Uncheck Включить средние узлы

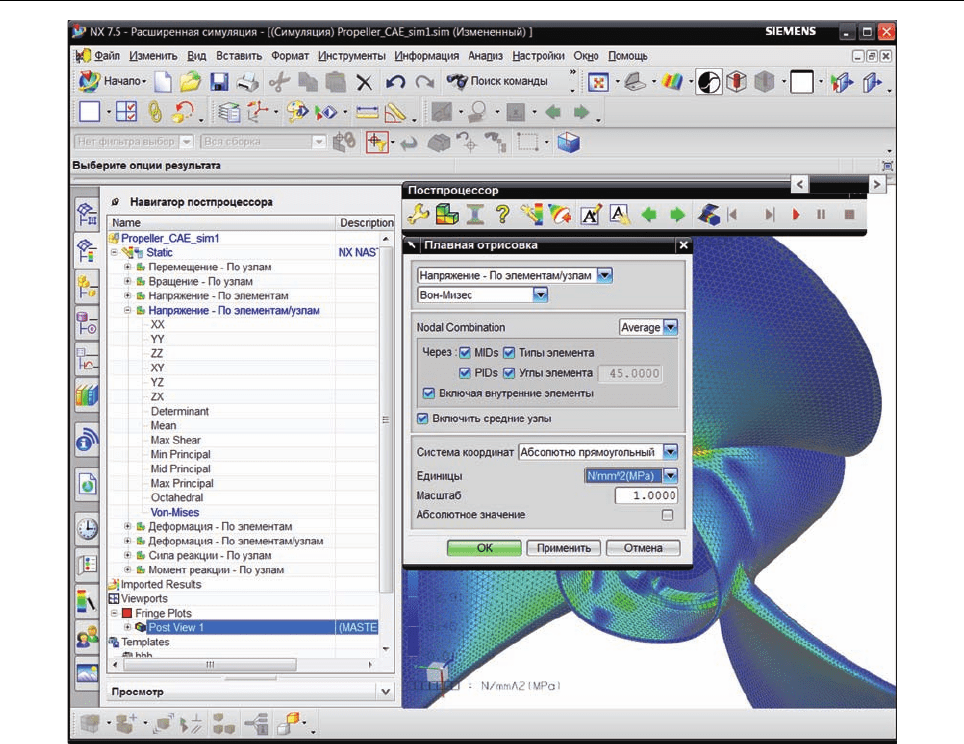tap(422, 419)
